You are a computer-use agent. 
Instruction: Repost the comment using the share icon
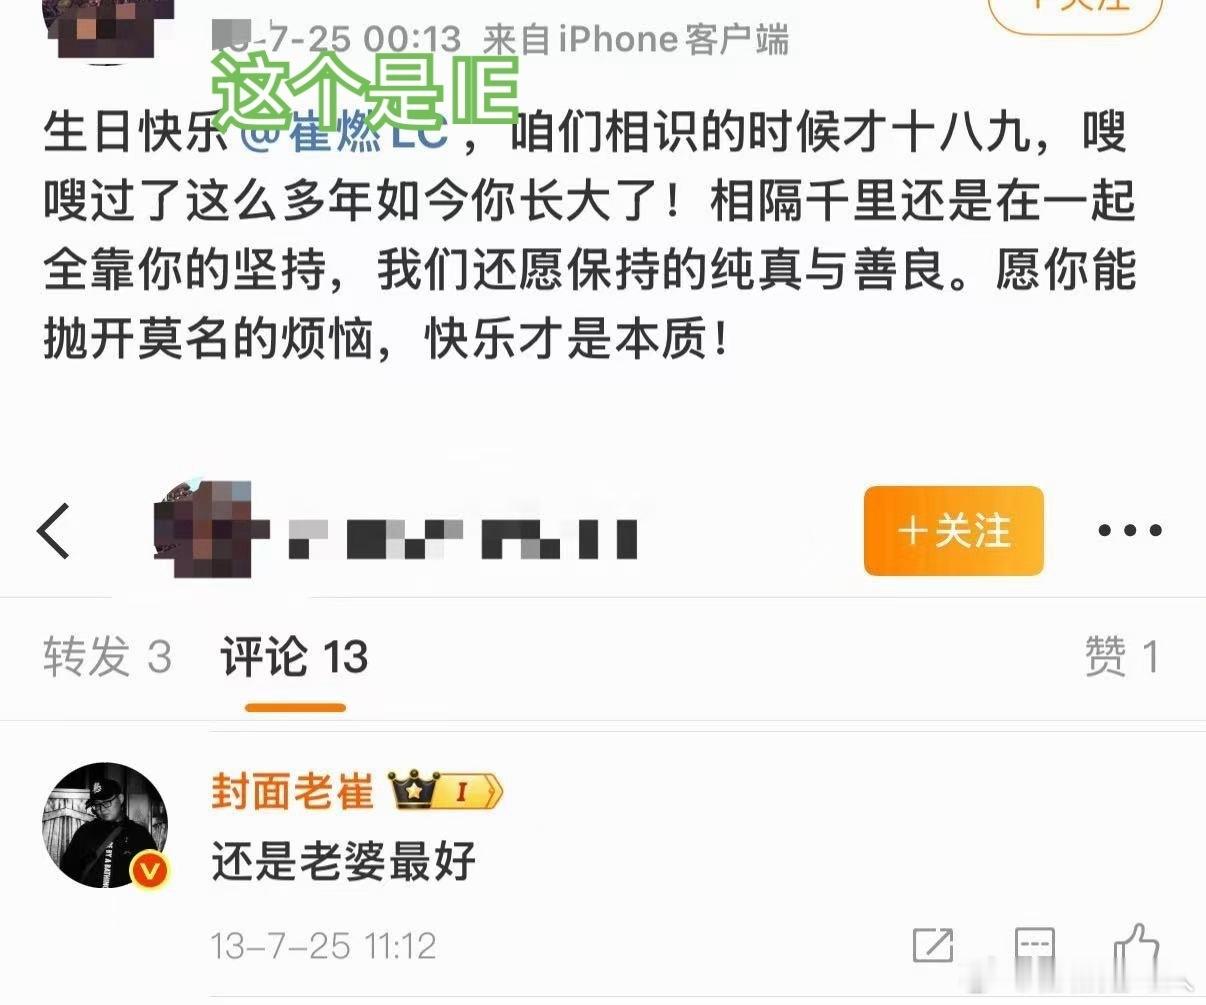933,945
